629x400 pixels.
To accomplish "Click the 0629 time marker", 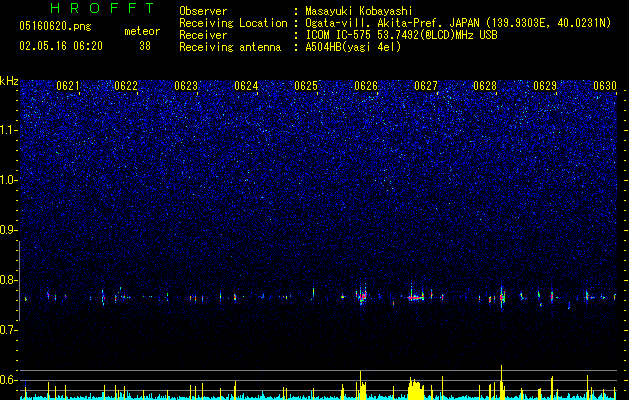I will 545,86.
